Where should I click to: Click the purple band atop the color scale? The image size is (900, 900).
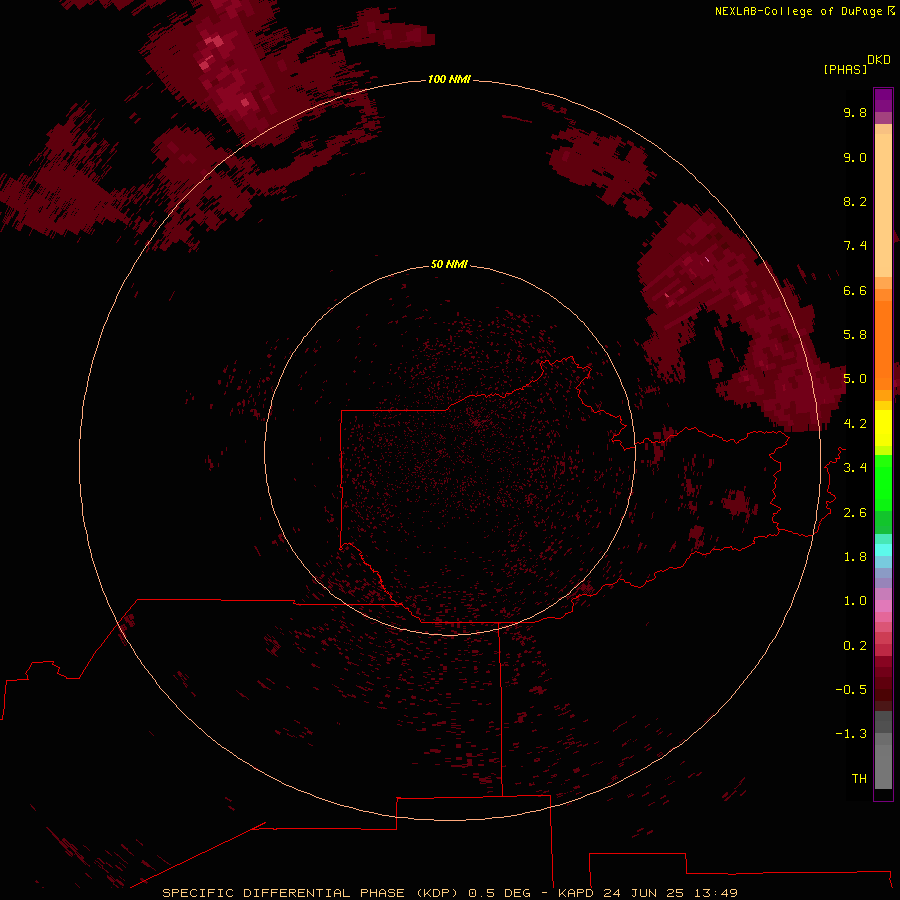click(883, 100)
